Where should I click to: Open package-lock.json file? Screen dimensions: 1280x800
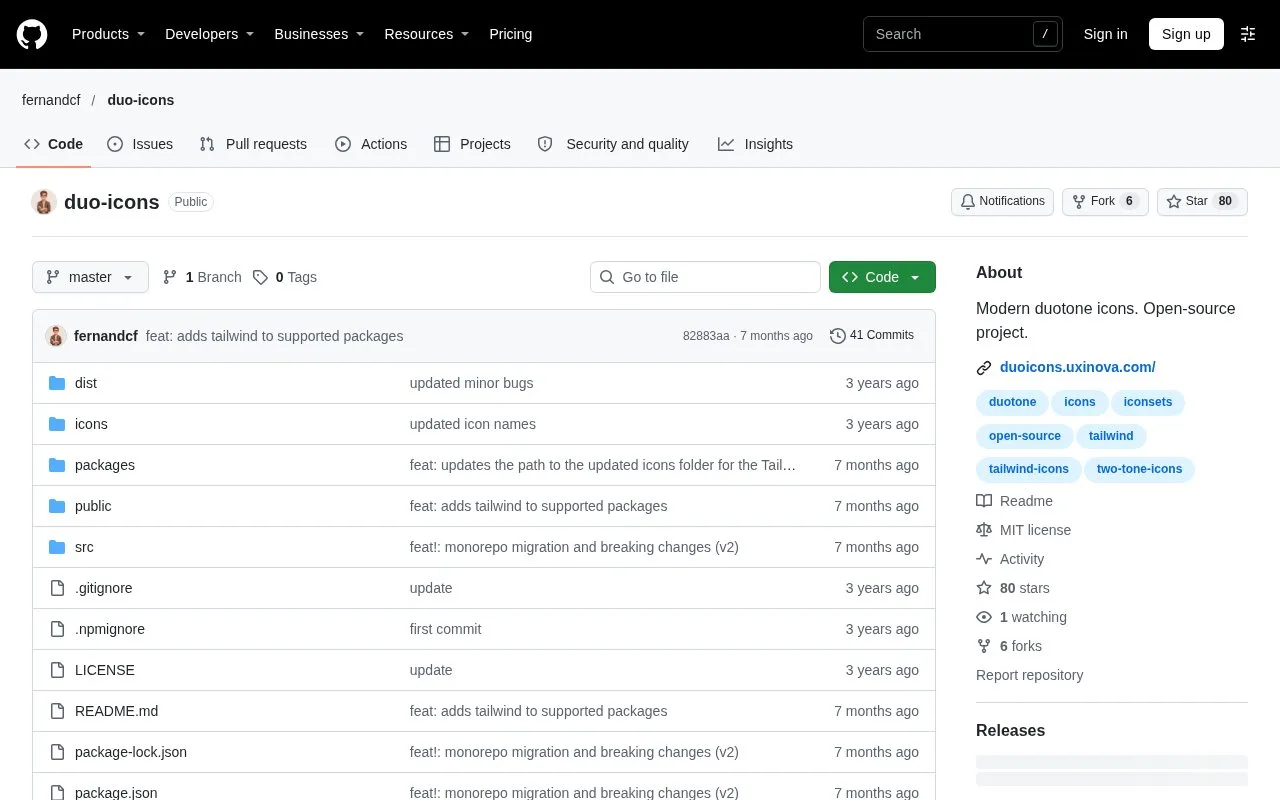tap(131, 752)
